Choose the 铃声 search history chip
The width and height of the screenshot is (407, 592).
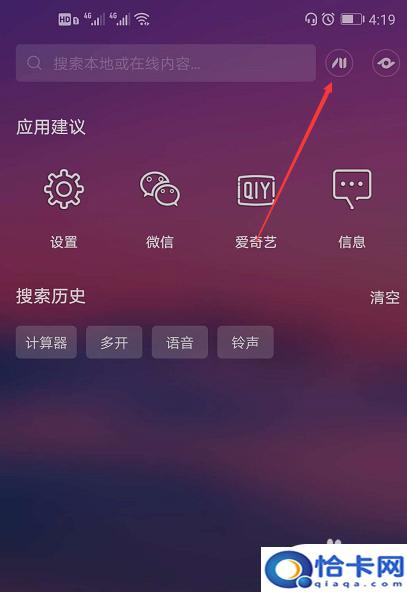(245, 342)
